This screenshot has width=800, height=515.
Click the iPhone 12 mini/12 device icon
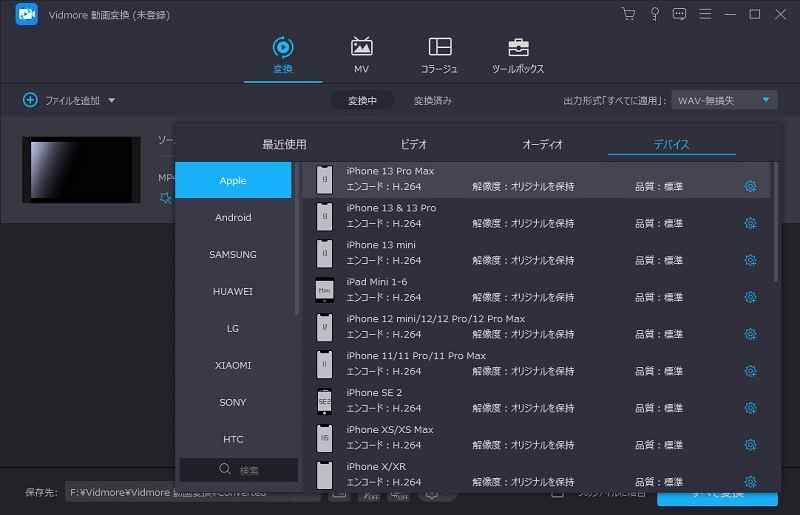[324, 327]
